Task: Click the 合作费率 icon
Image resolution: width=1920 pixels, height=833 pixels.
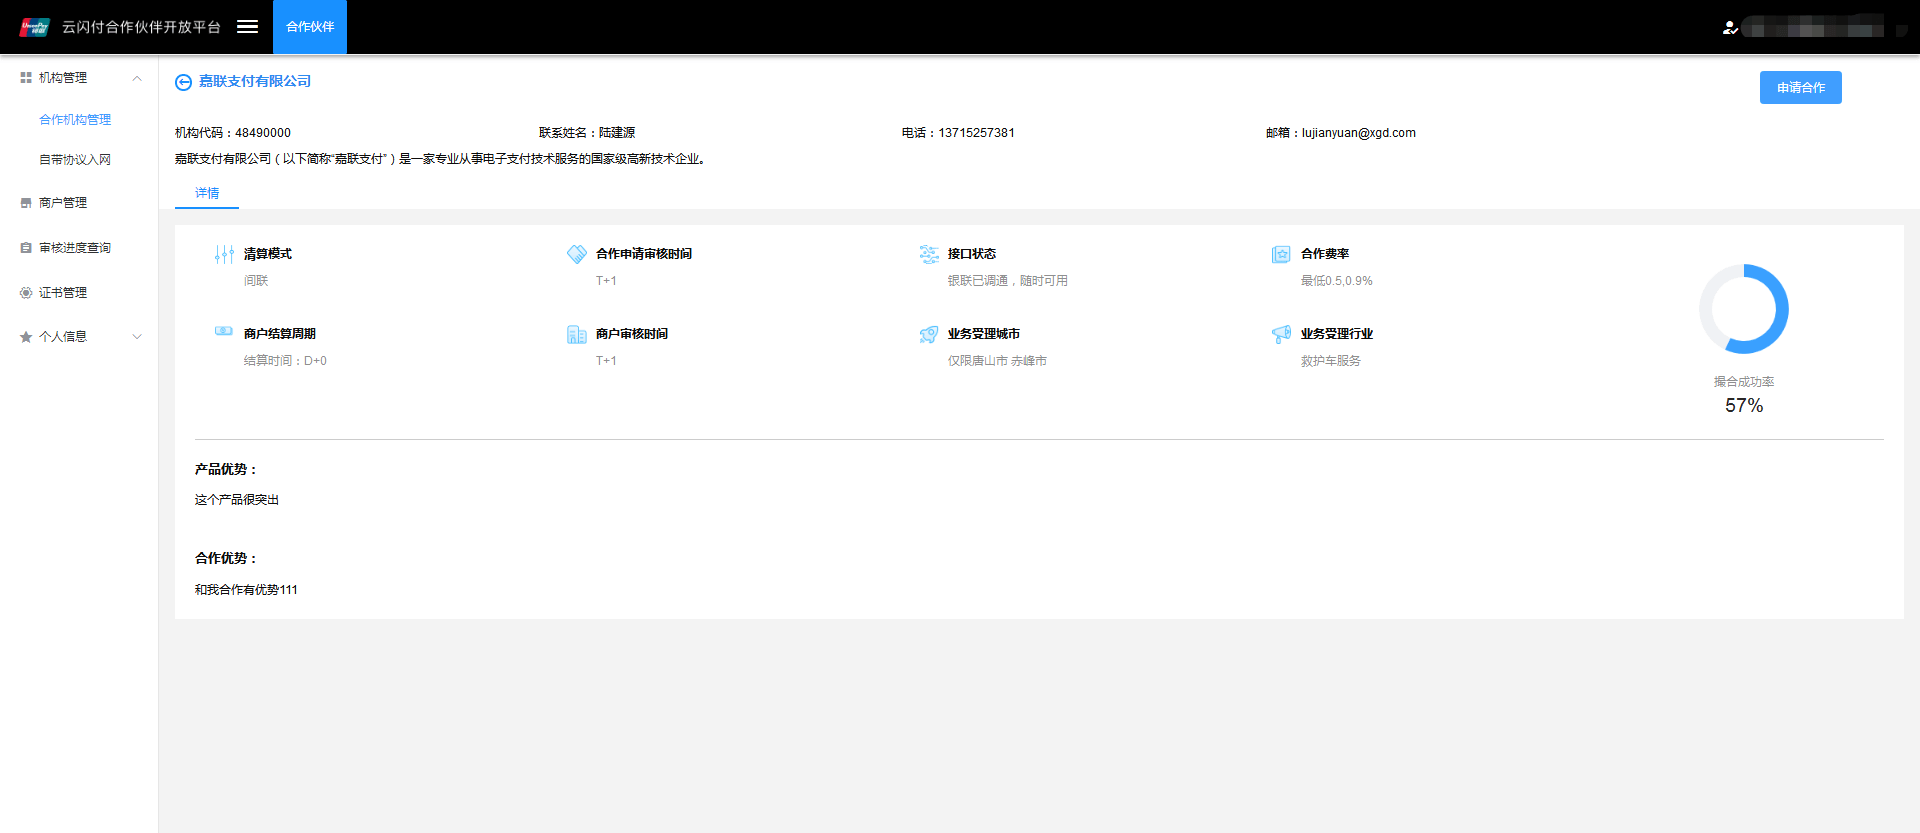Action: [1281, 254]
